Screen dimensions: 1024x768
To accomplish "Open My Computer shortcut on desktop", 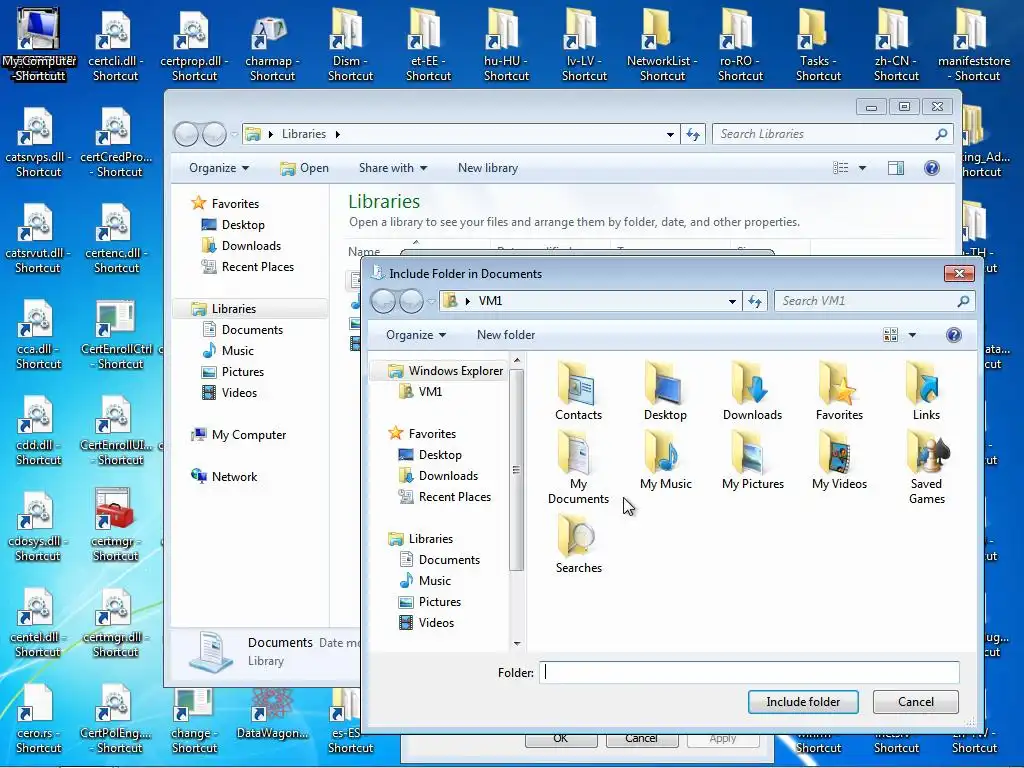I will 39,44.
